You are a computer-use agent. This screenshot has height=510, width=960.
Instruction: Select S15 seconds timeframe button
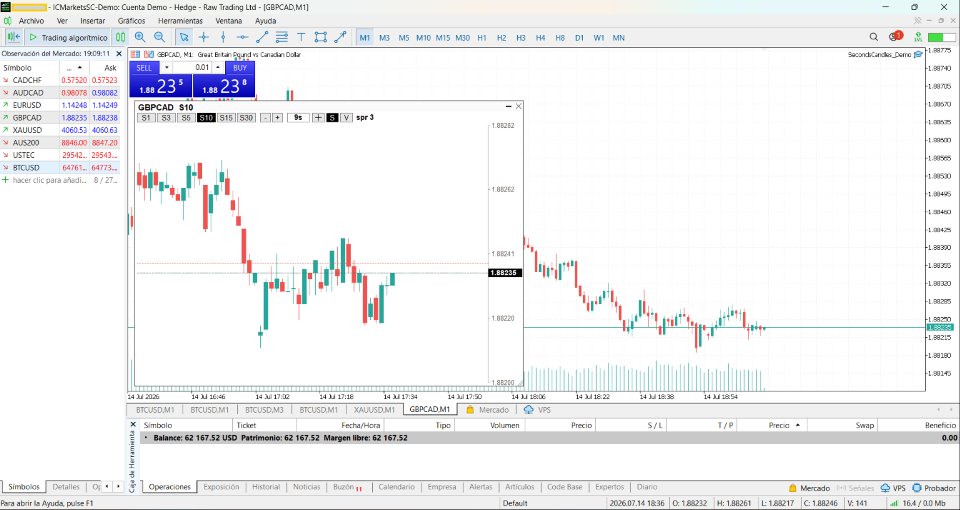click(x=226, y=118)
